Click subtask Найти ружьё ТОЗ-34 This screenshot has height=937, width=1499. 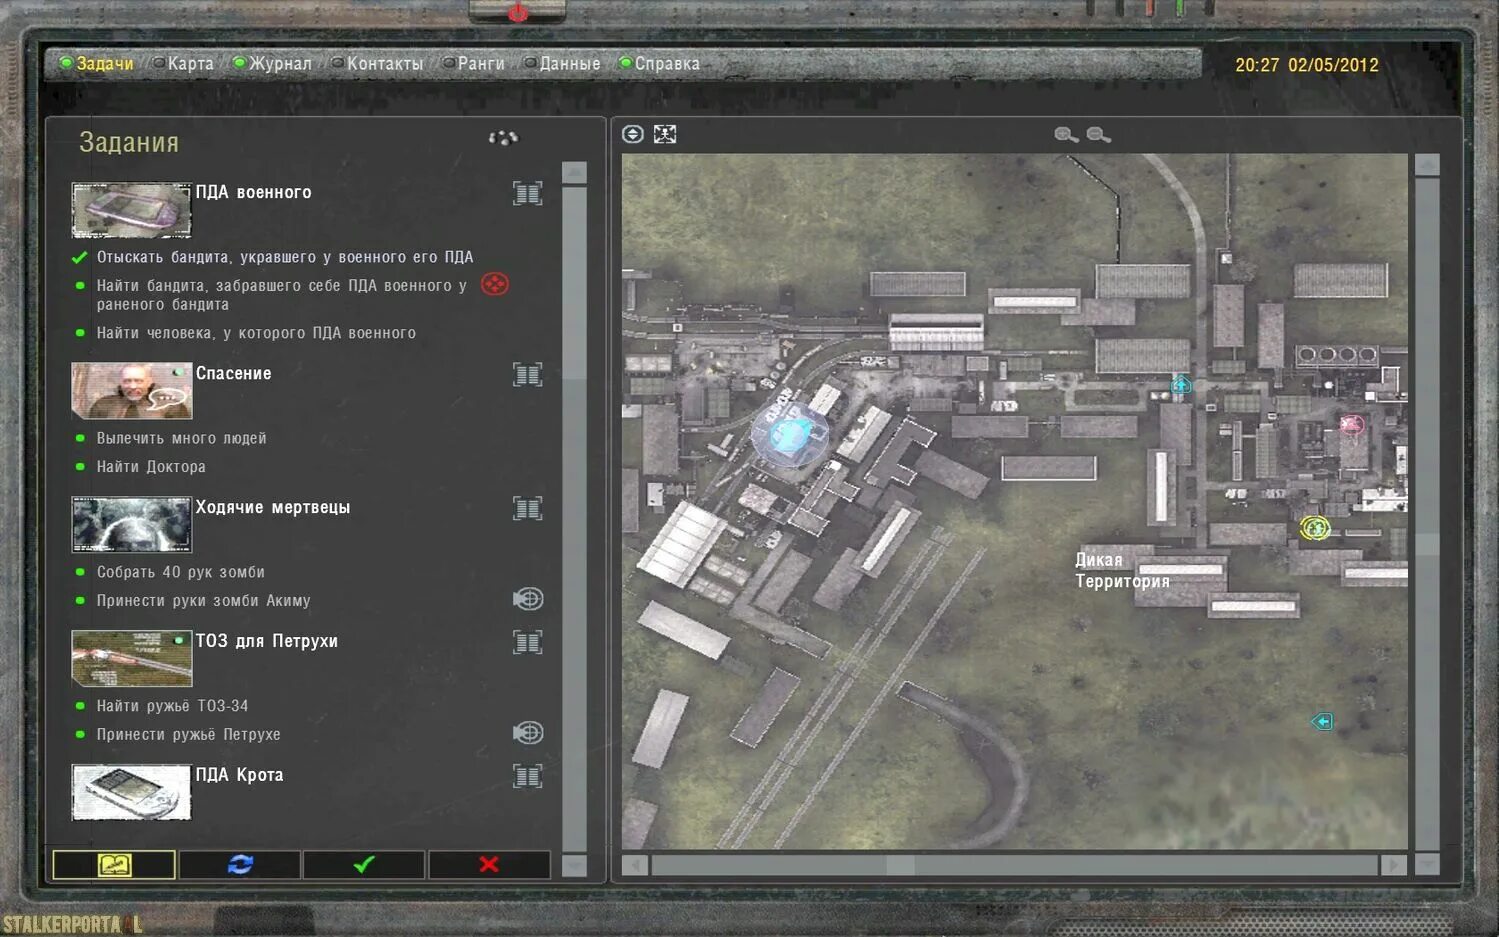point(172,706)
